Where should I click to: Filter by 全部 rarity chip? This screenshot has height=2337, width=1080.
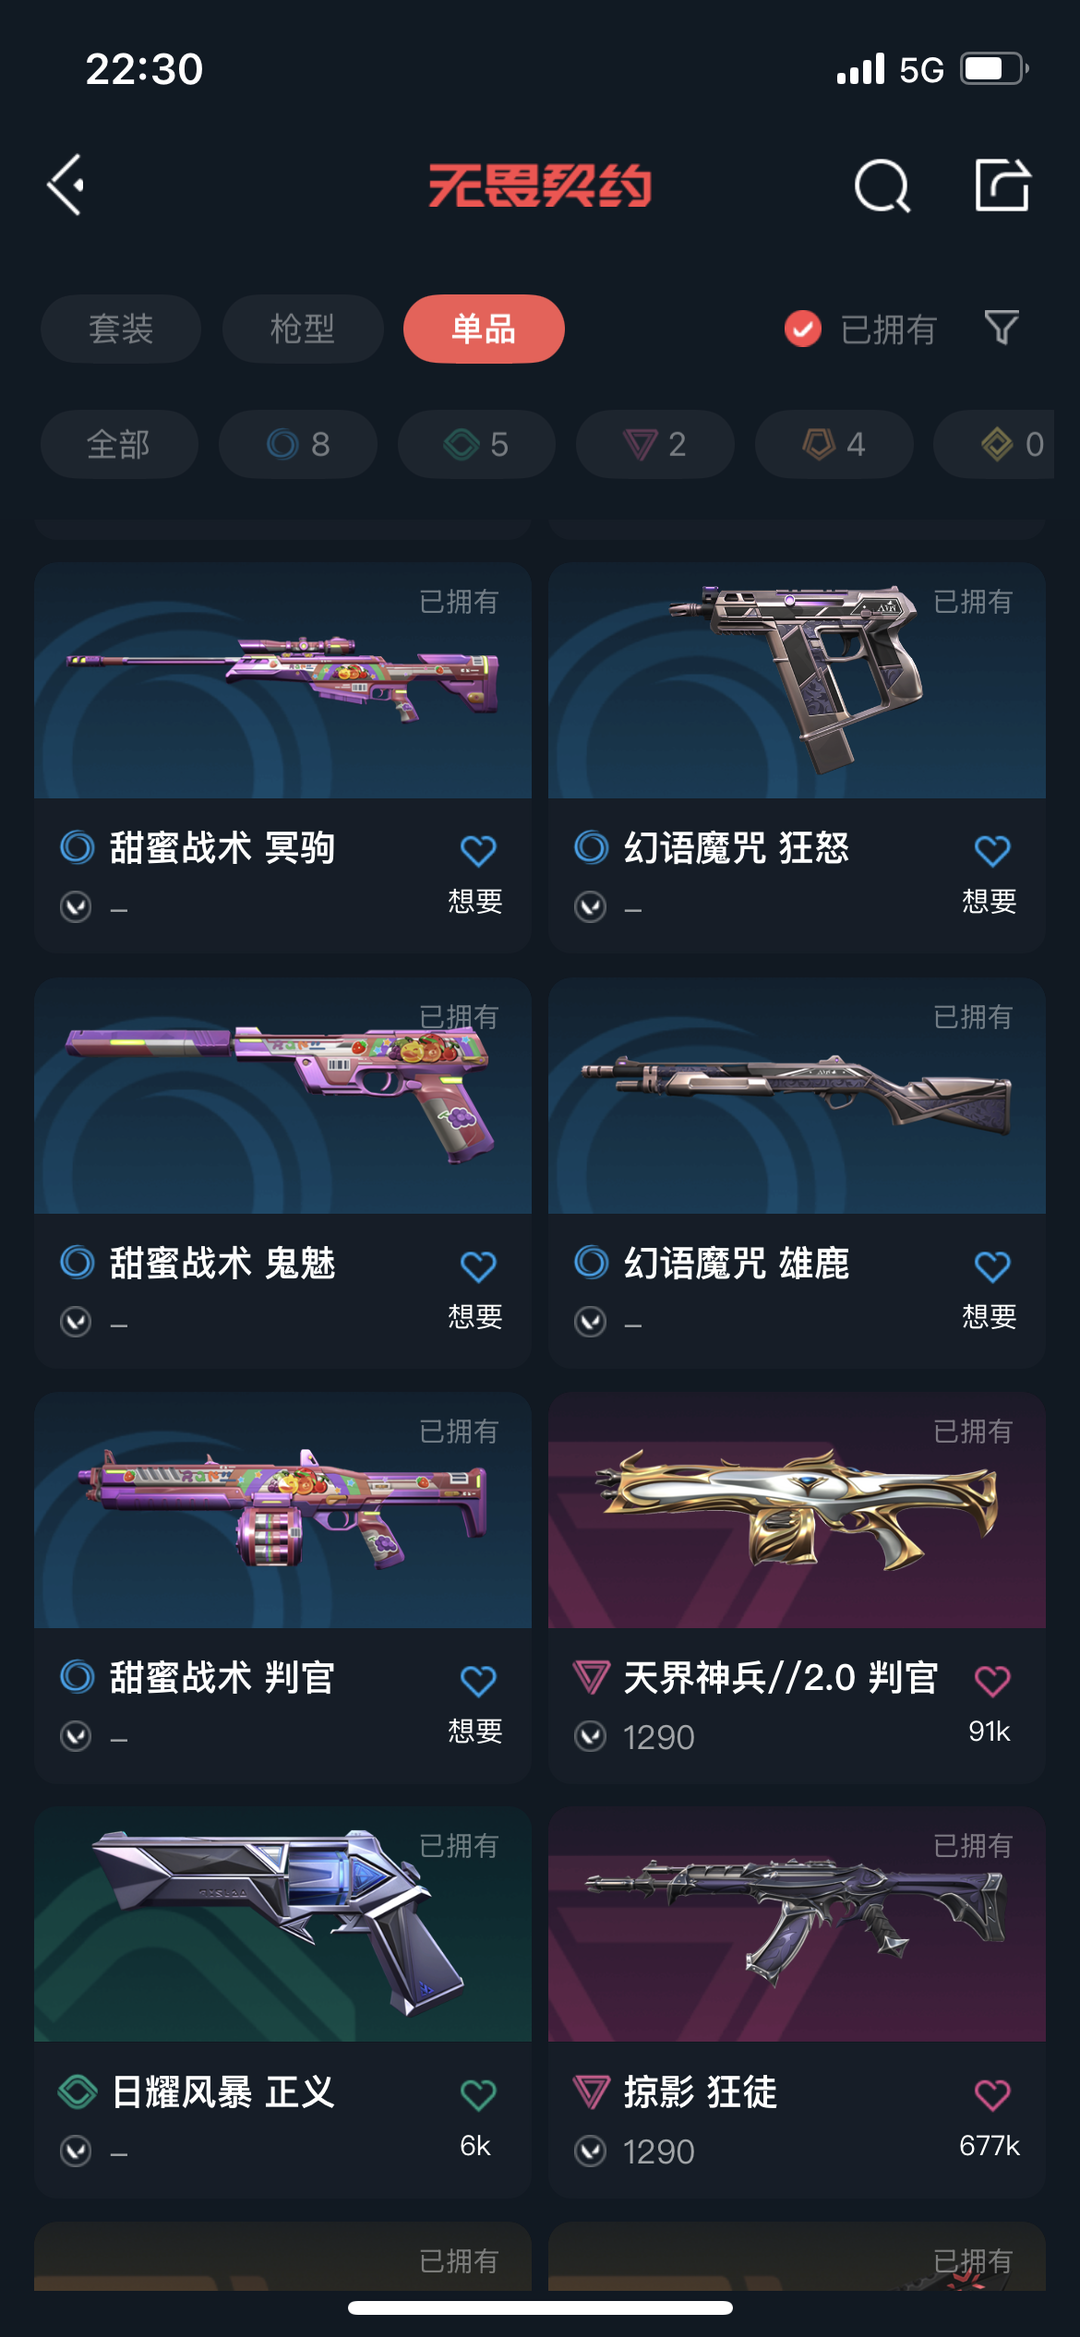[x=119, y=444]
